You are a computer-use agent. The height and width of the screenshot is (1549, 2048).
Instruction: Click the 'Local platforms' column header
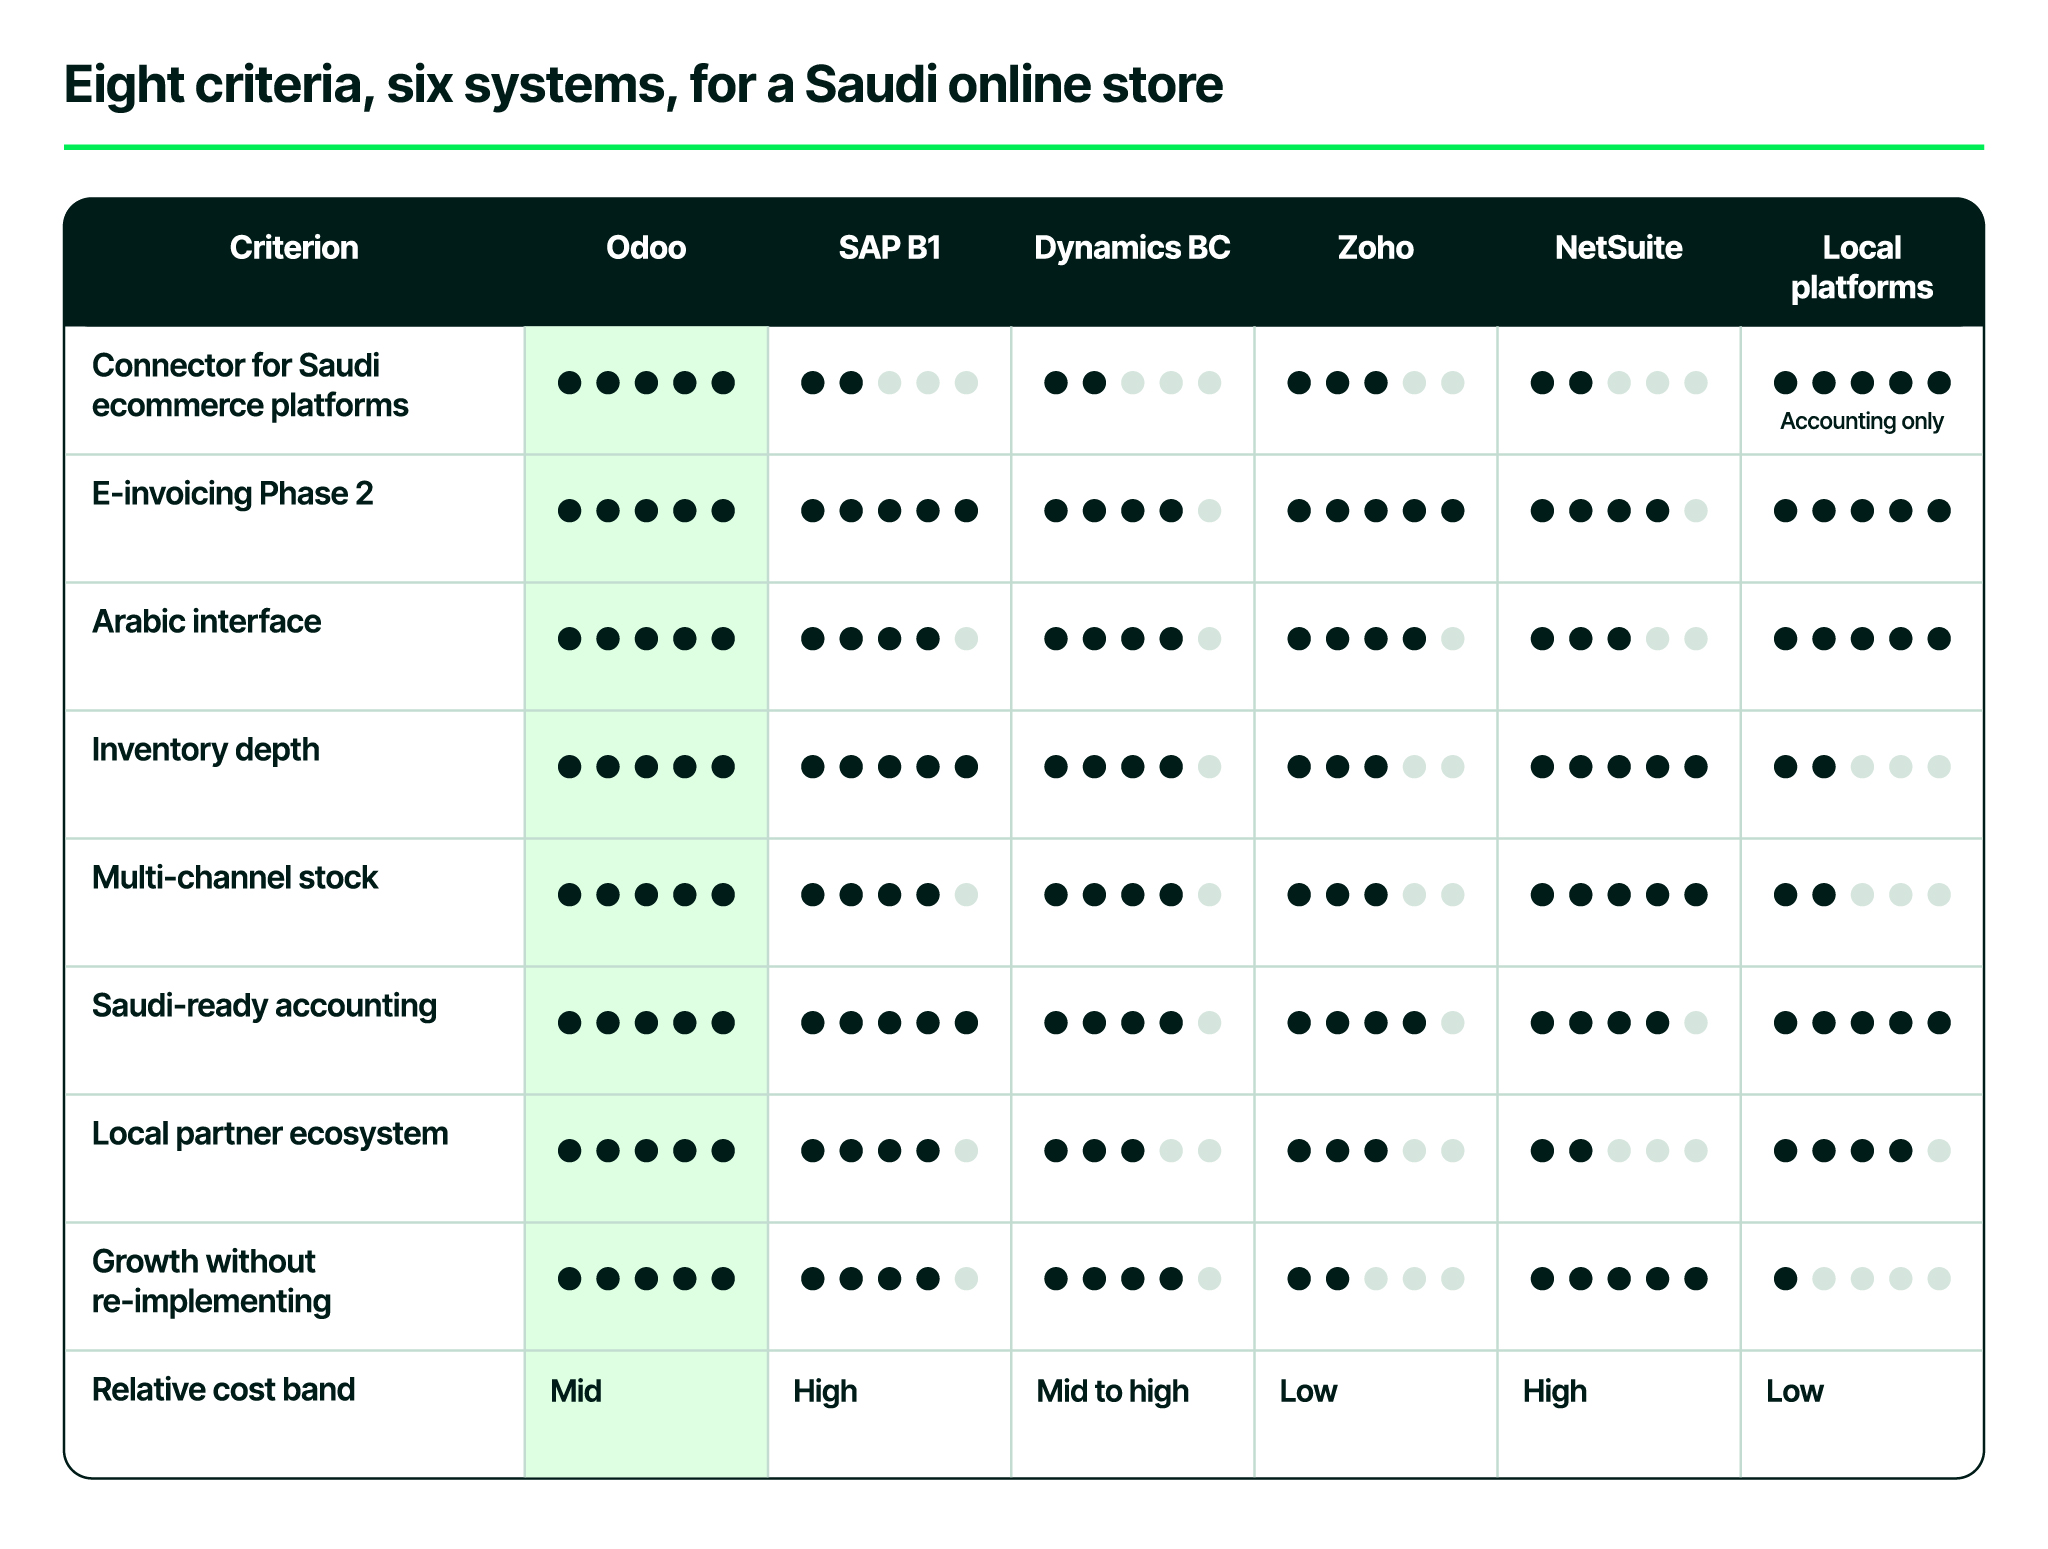pos(1862,268)
